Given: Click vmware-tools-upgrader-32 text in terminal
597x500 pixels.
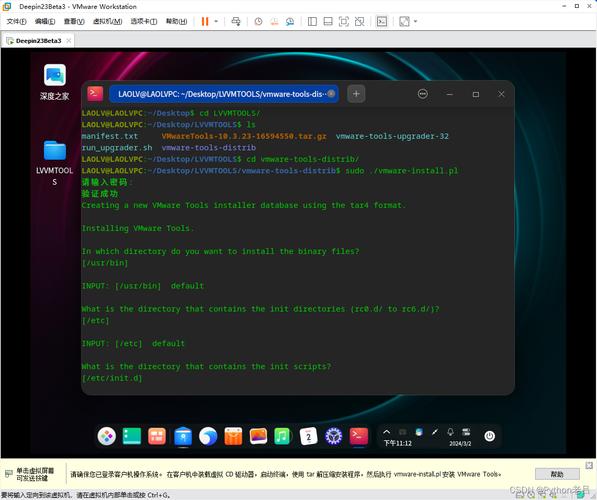Looking at the screenshot, I should point(392,136).
